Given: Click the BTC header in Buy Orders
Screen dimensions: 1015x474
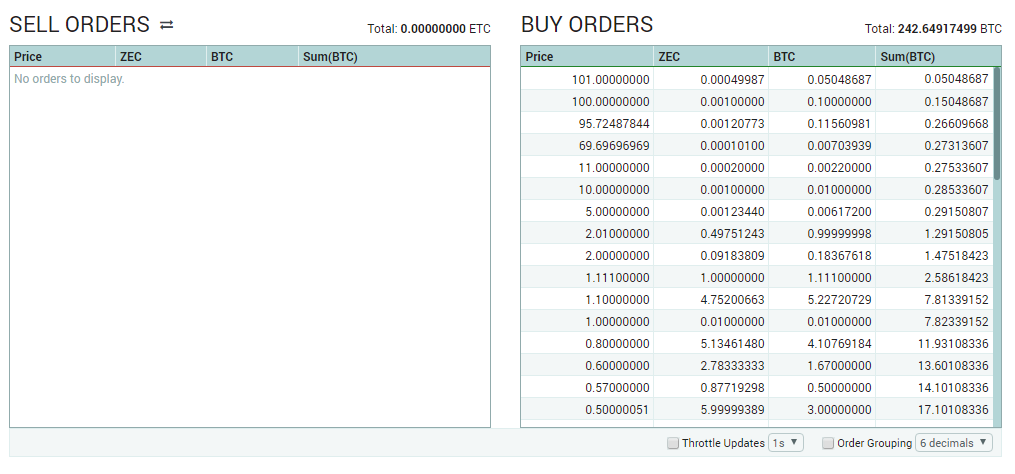Looking at the screenshot, I should pyautogui.click(x=822, y=56).
